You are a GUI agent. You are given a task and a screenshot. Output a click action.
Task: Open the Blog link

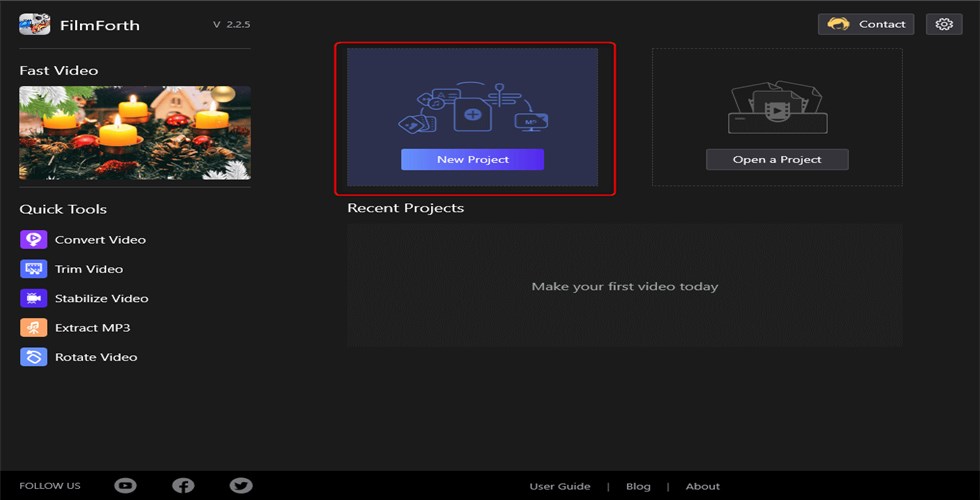coord(638,486)
